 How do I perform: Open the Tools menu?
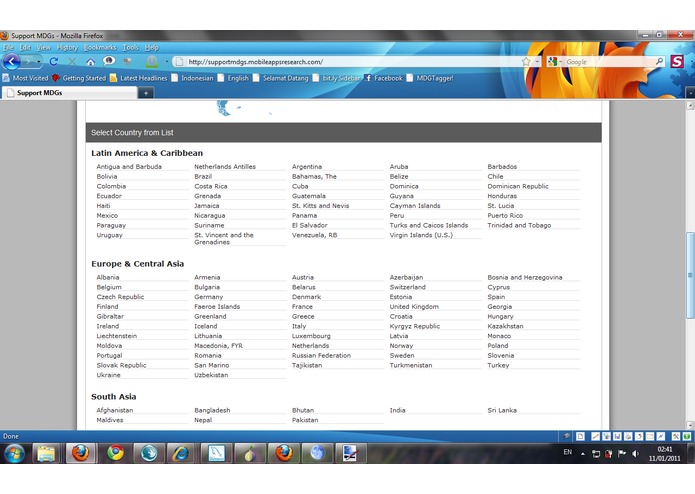click(x=131, y=47)
